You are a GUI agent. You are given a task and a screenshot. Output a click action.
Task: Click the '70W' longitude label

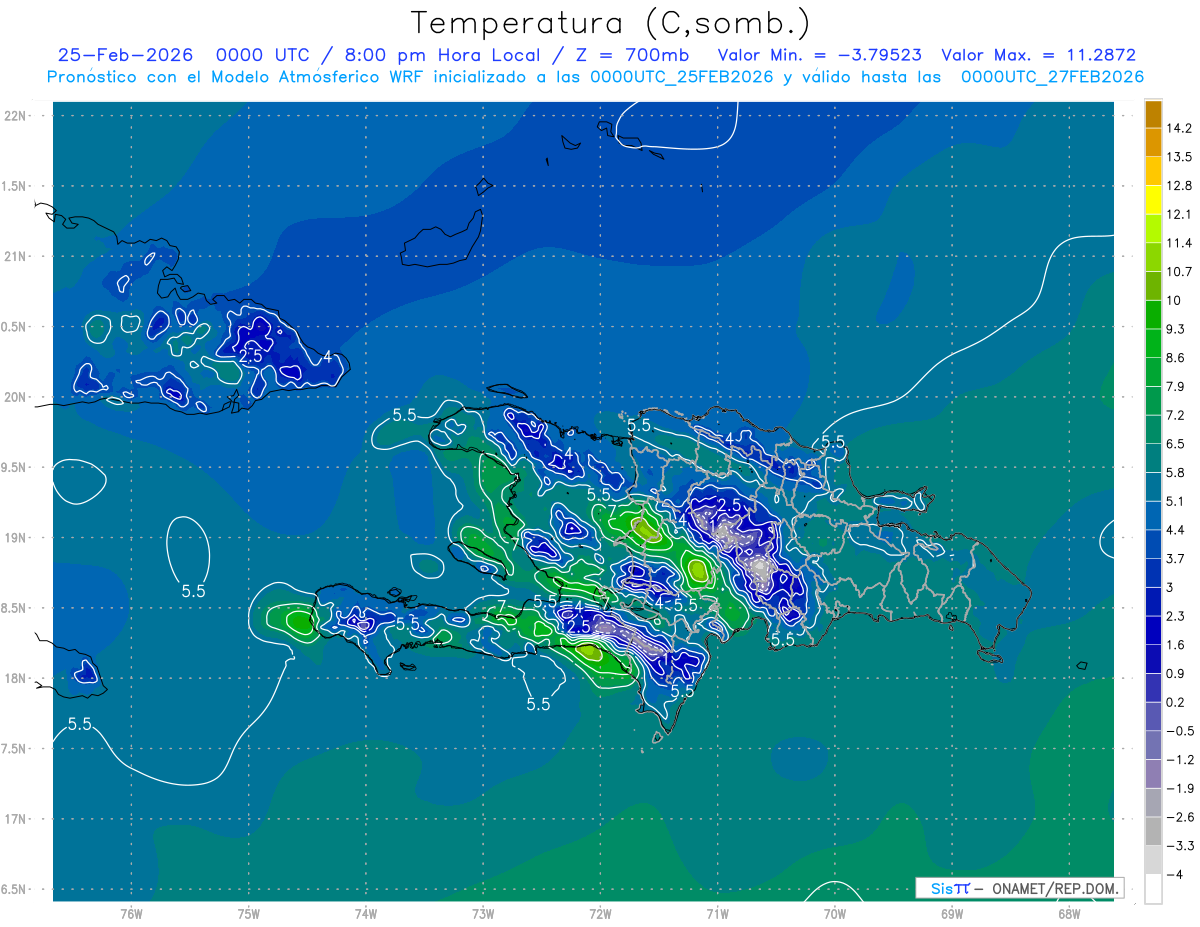click(835, 913)
